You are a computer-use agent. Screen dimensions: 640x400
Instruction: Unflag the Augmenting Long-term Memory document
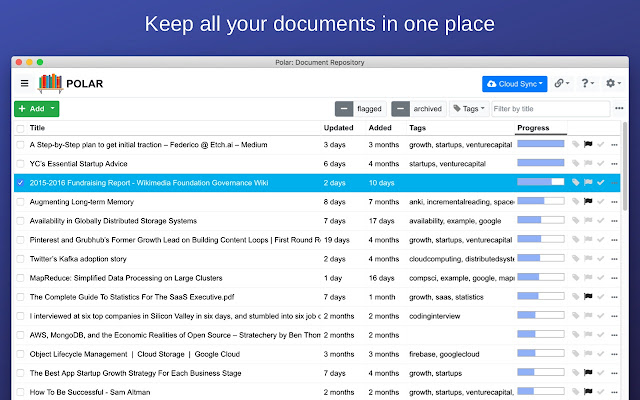tap(588, 201)
